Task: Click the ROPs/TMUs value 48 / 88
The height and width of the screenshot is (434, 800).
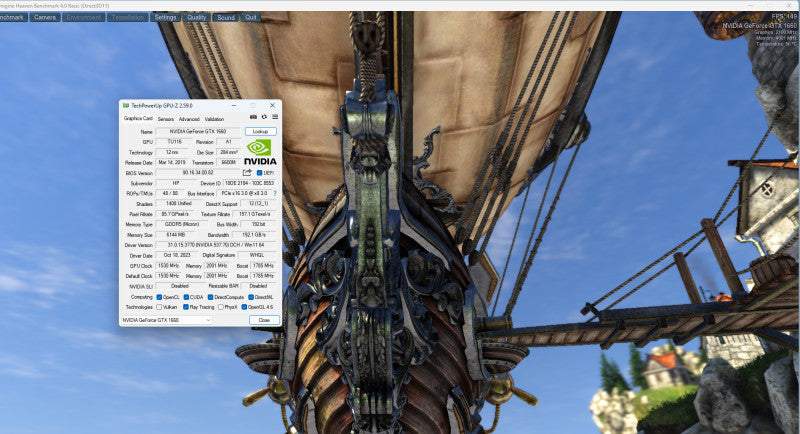Action: point(170,193)
